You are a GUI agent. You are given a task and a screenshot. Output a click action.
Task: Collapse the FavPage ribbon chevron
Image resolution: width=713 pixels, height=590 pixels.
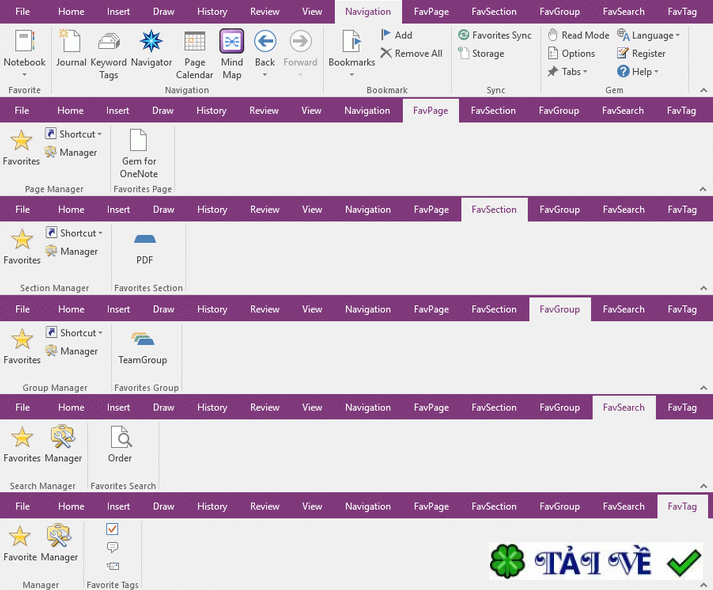point(703,189)
